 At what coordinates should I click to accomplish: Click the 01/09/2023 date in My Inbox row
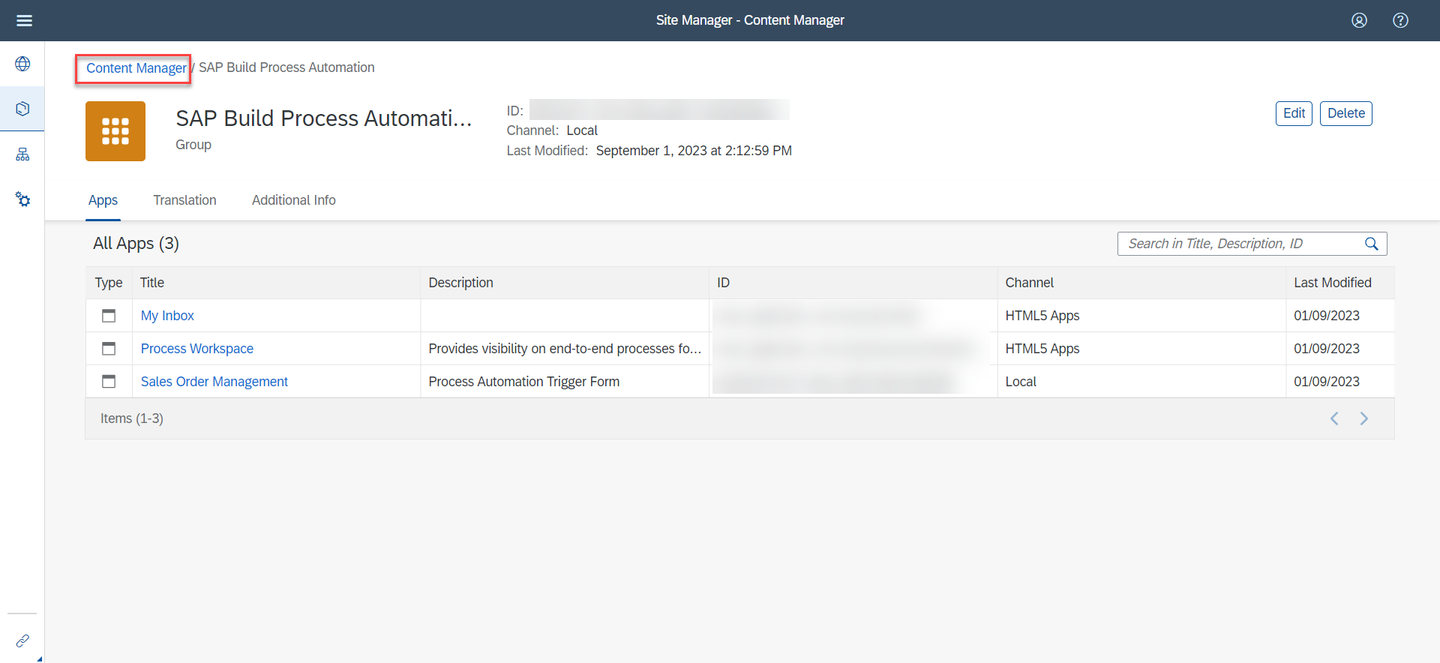(x=1327, y=316)
